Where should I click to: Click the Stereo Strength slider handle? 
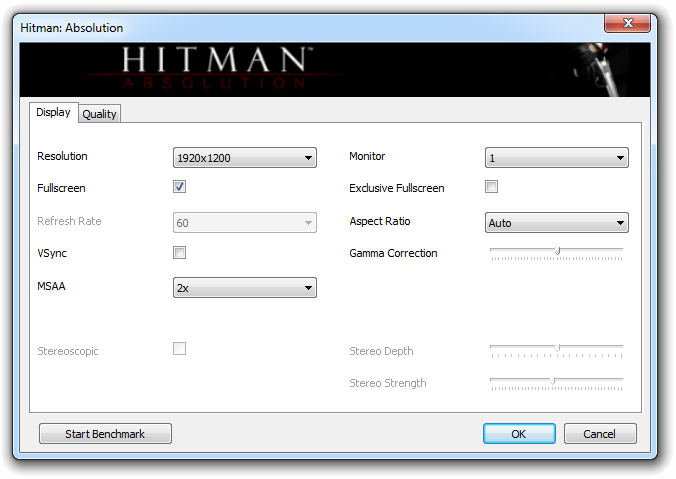[552, 380]
